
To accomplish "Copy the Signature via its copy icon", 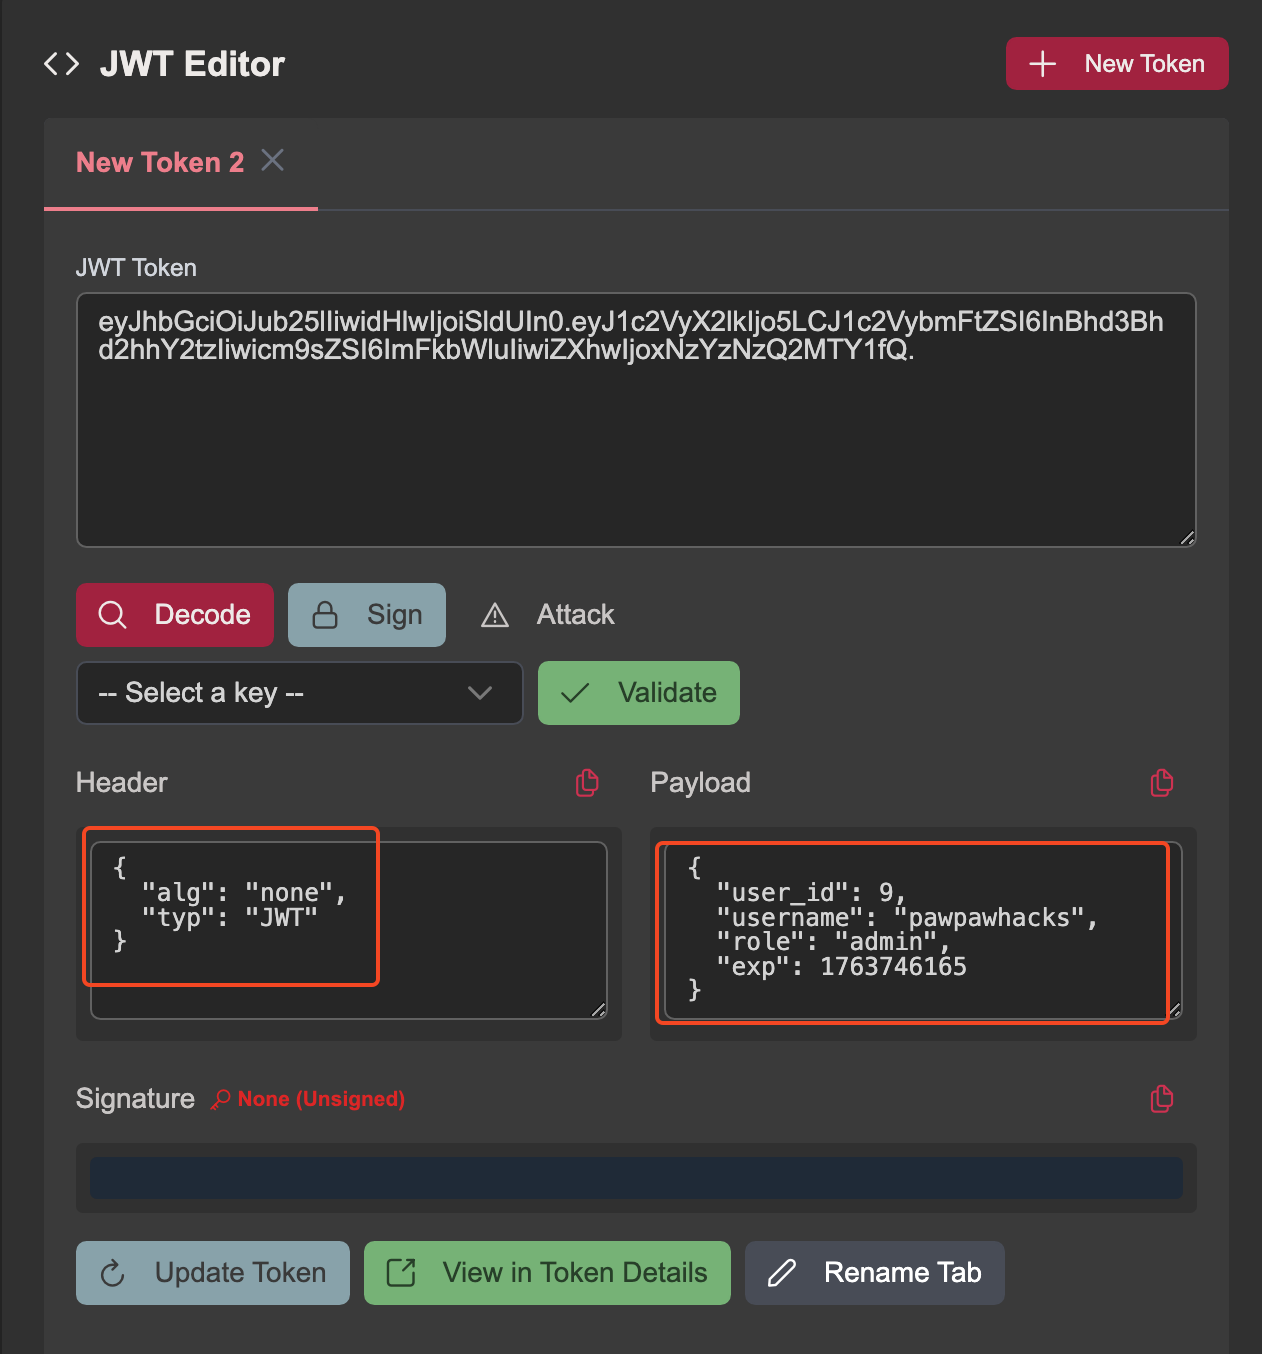I will pyautogui.click(x=1161, y=1099).
